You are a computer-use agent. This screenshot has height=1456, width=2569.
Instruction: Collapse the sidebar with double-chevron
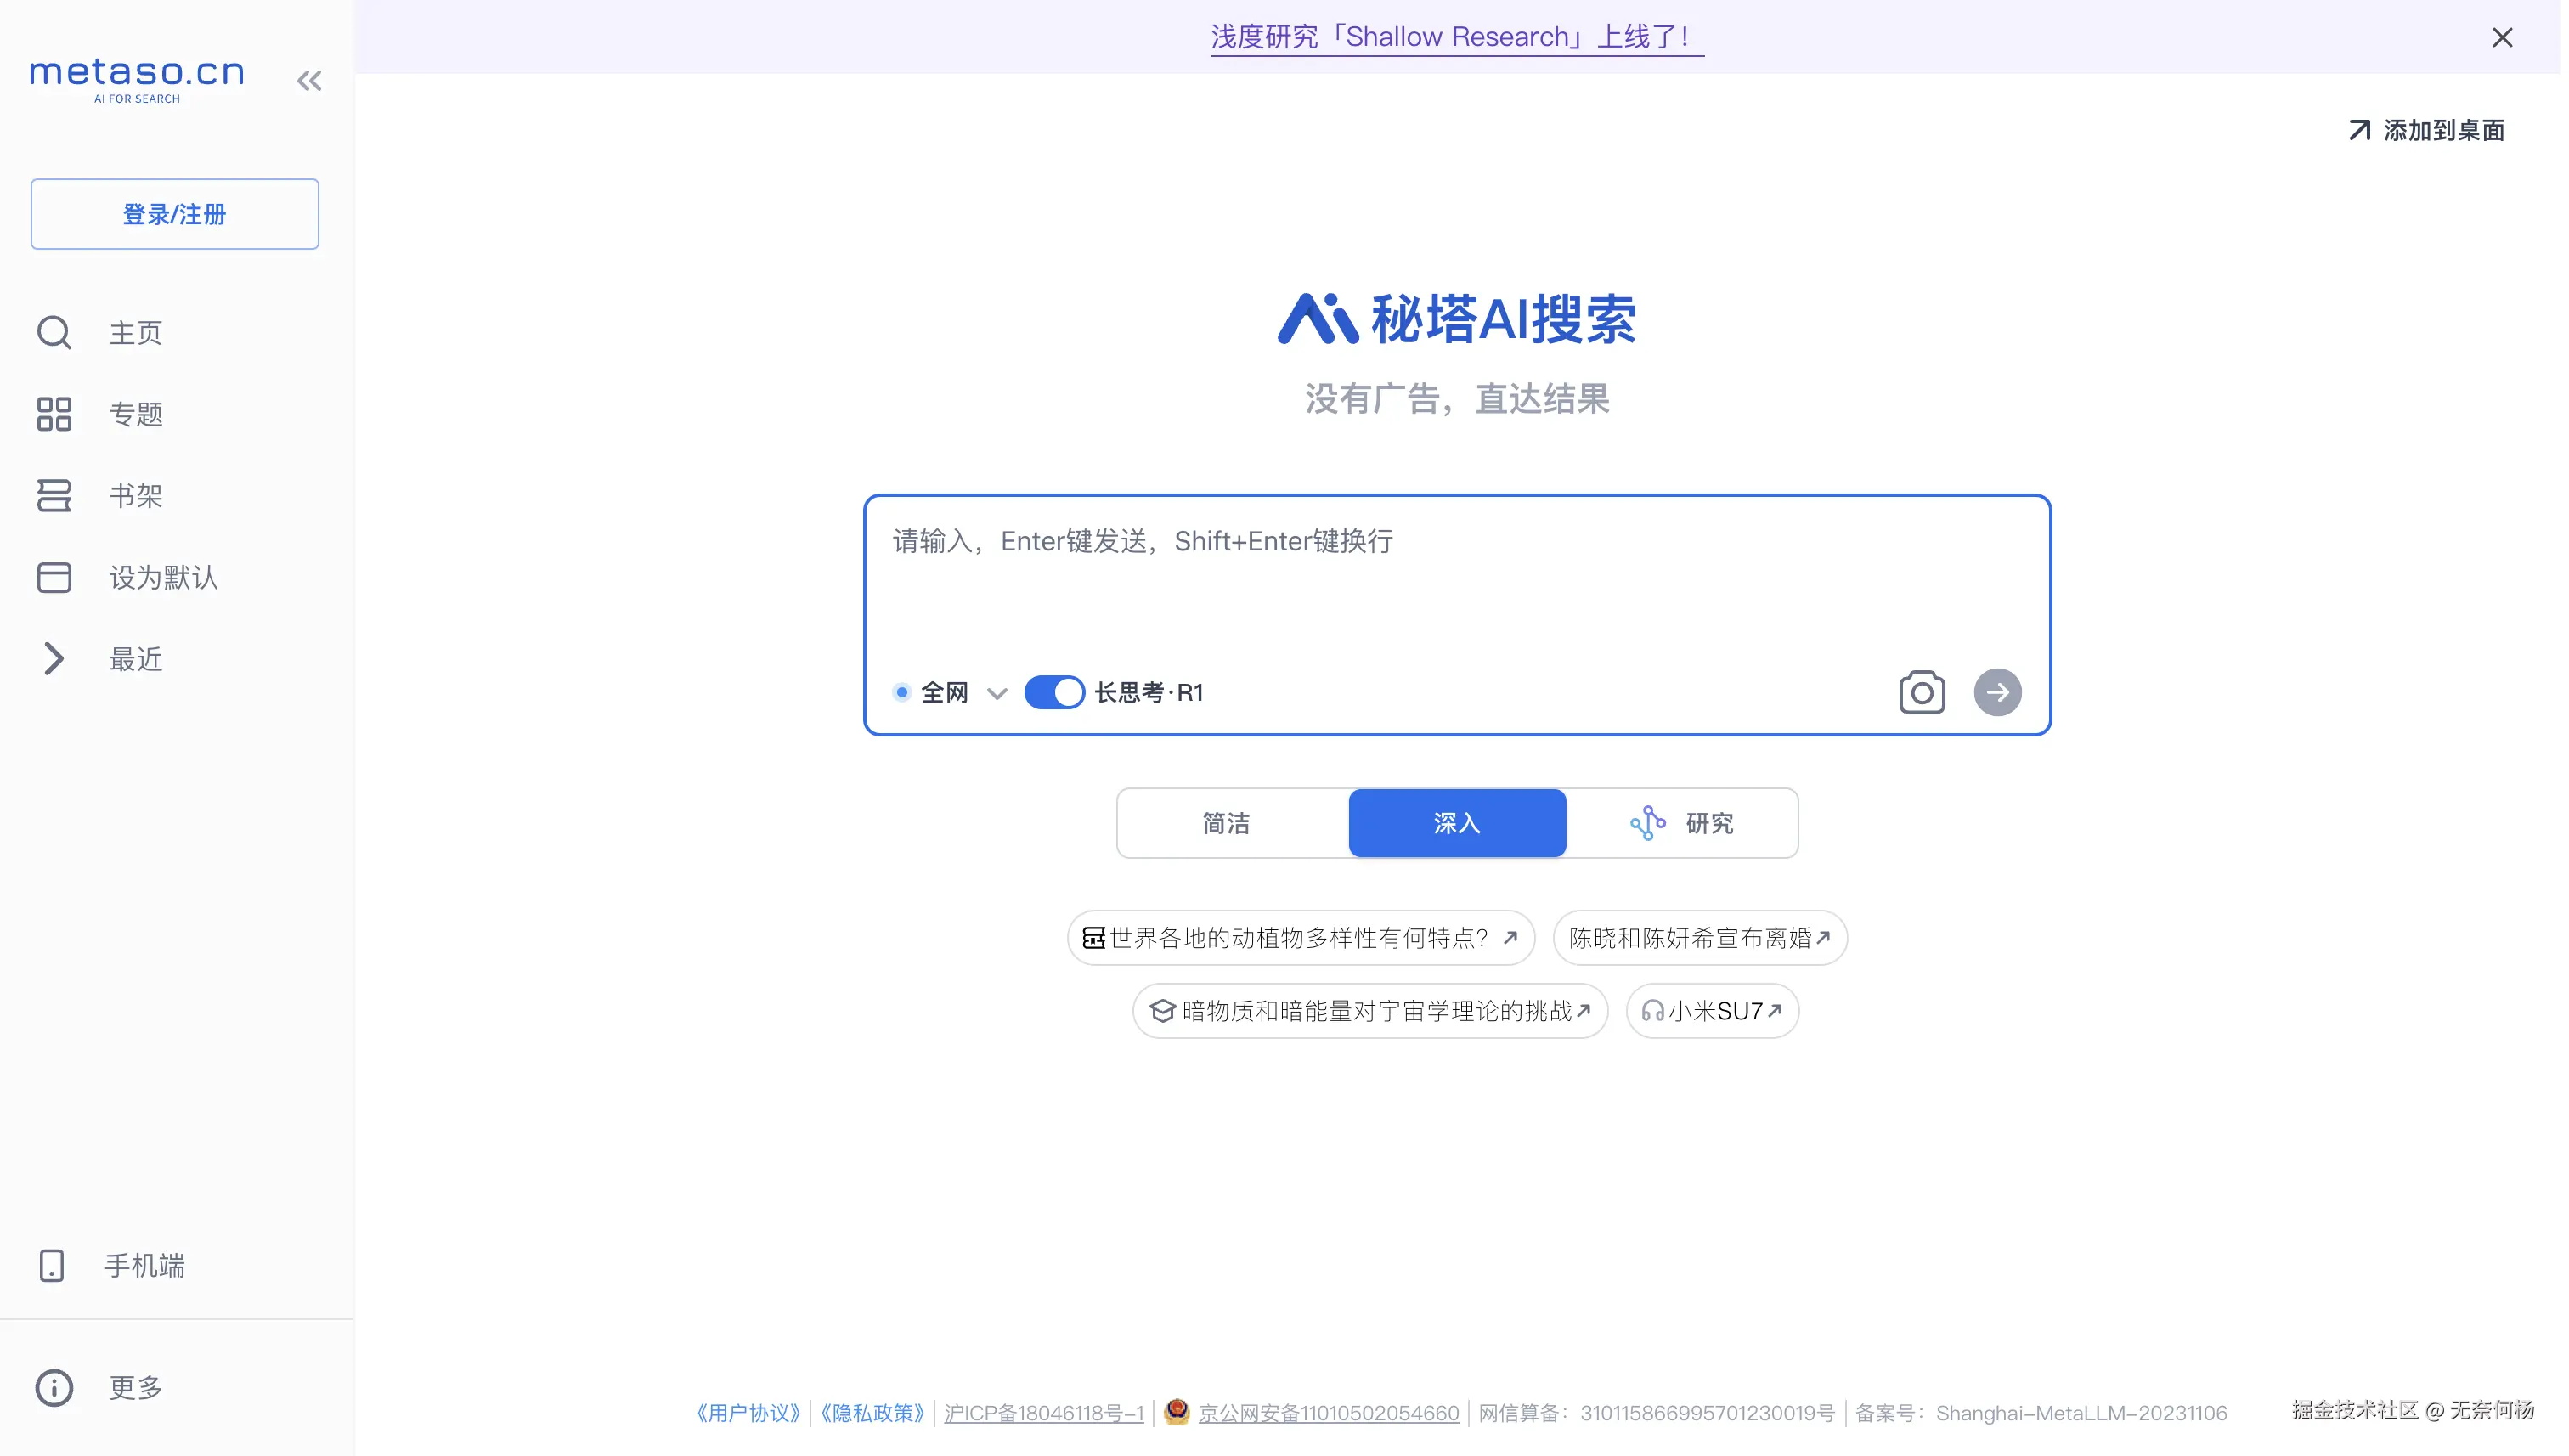point(310,80)
